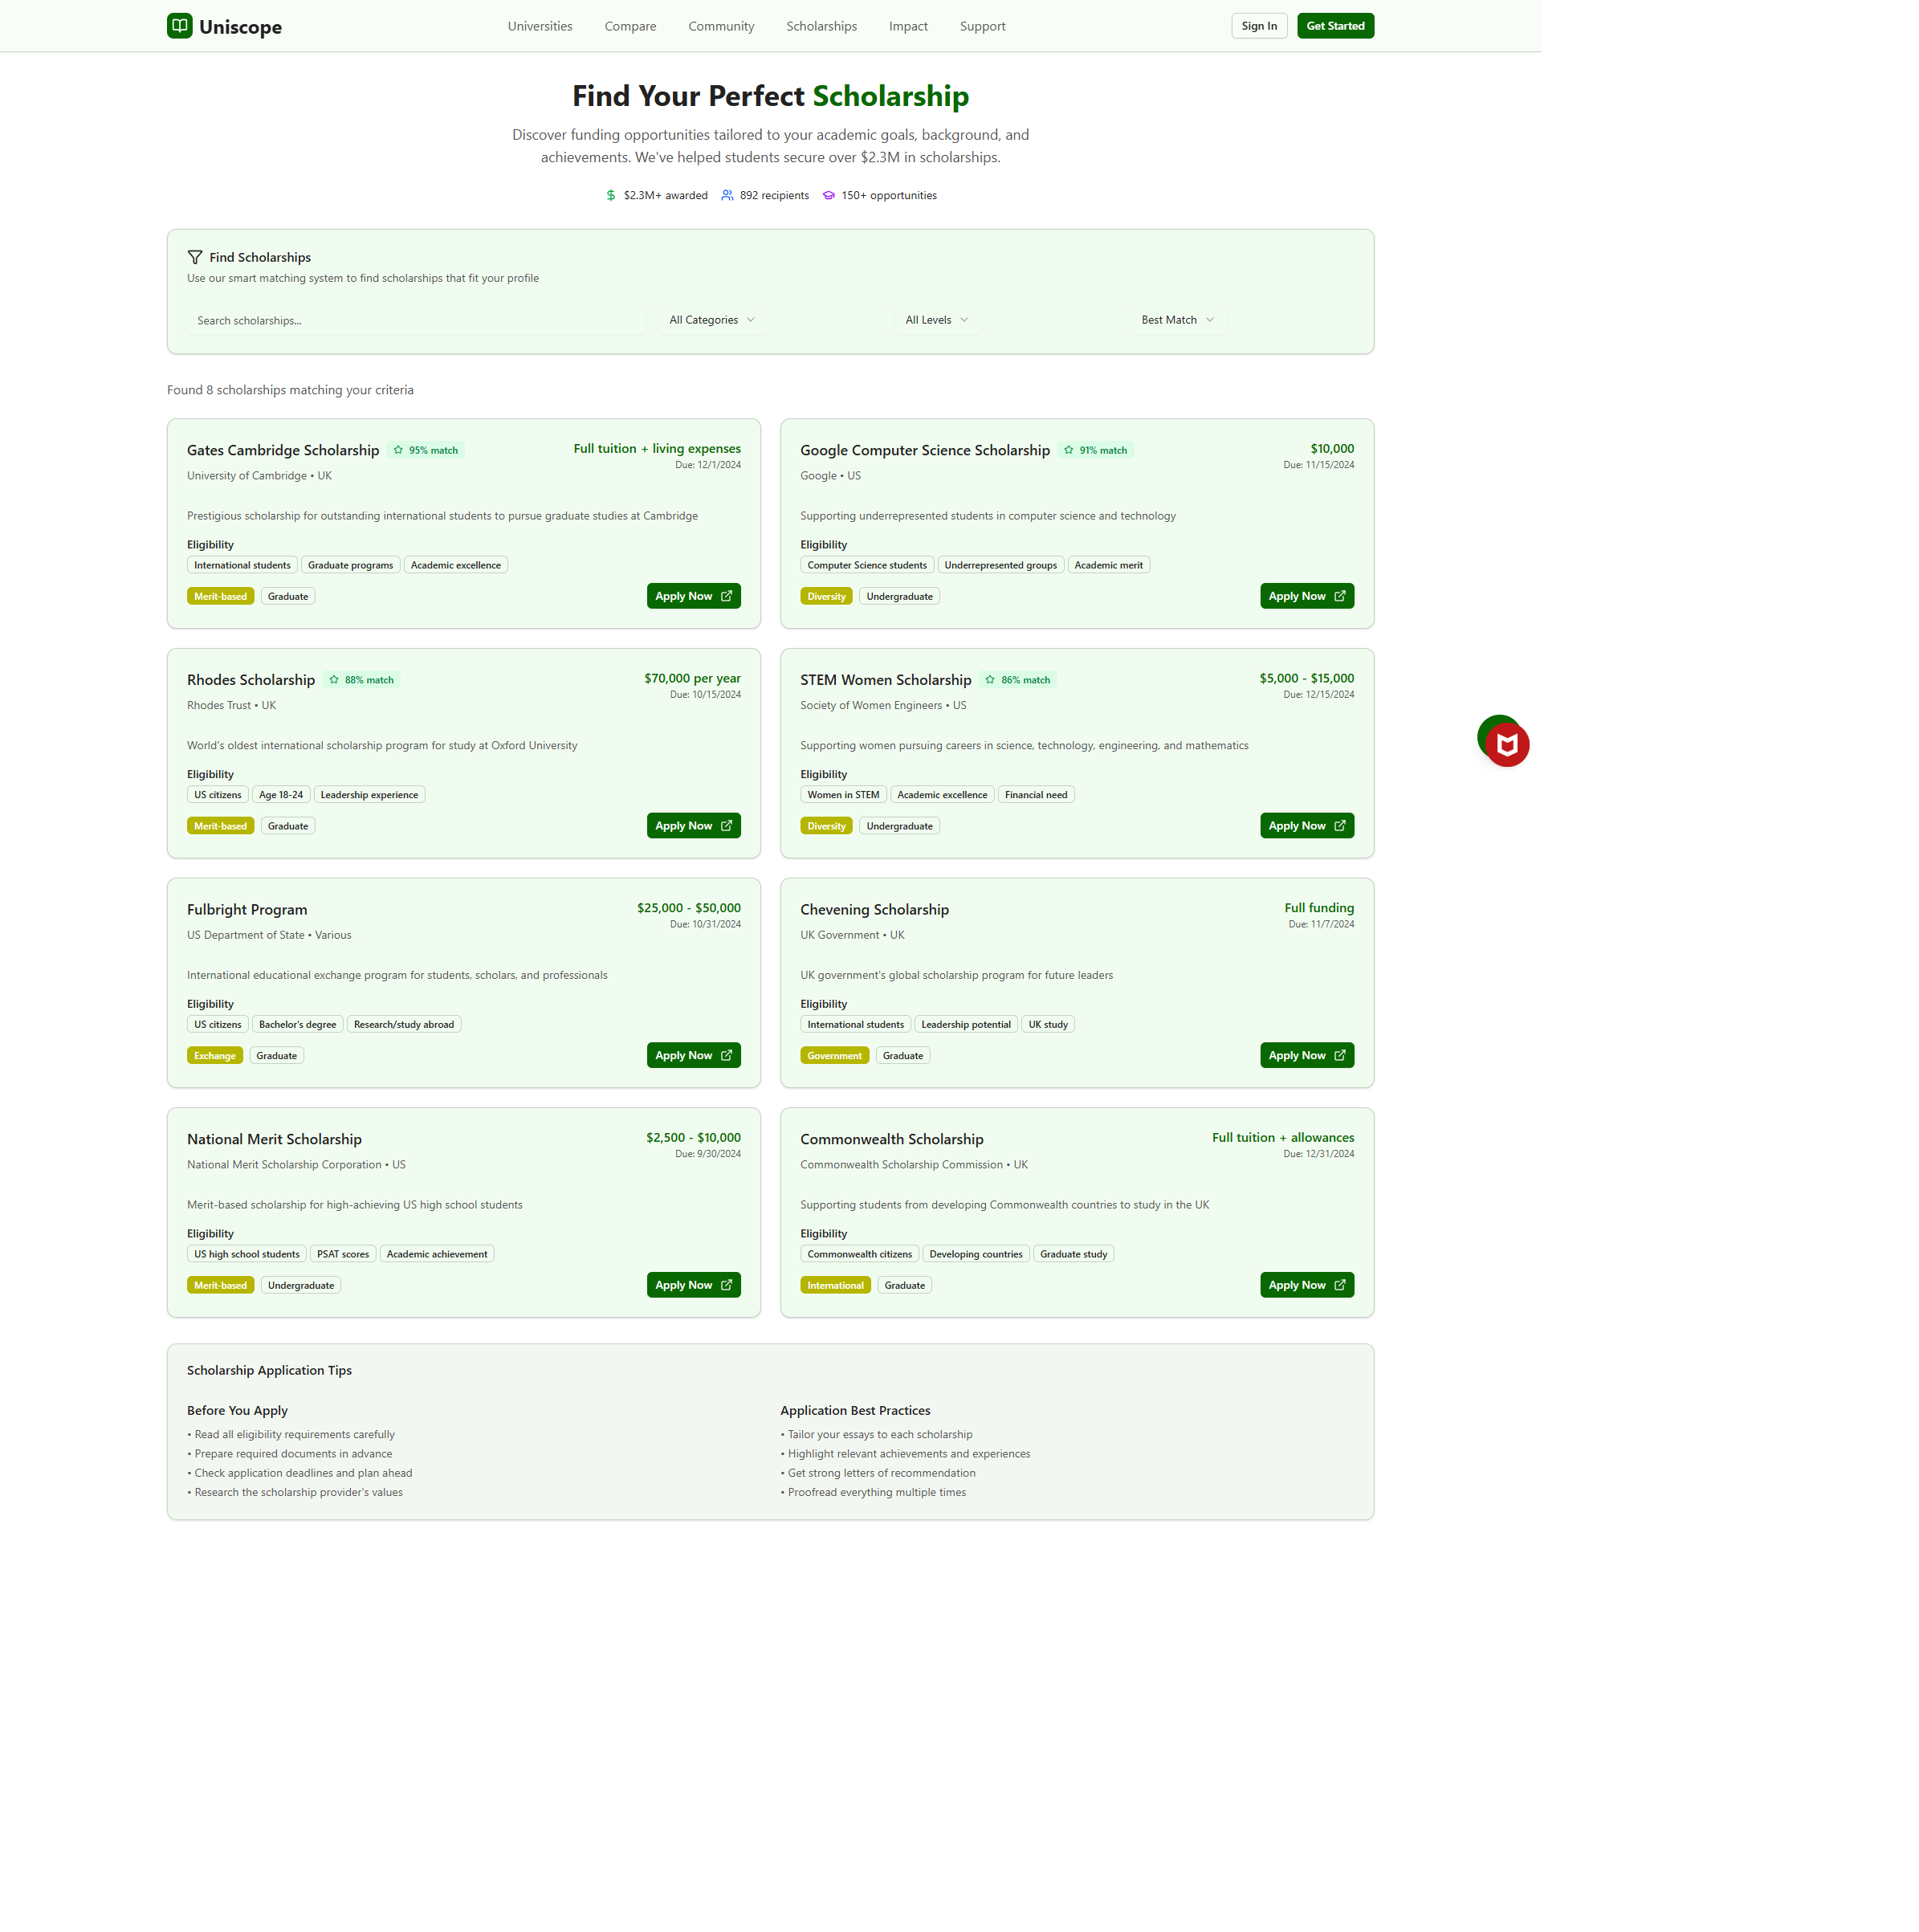The image size is (1919, 1932).
Task: Select the Compare navigation link
Action: (x=630, y=26)
